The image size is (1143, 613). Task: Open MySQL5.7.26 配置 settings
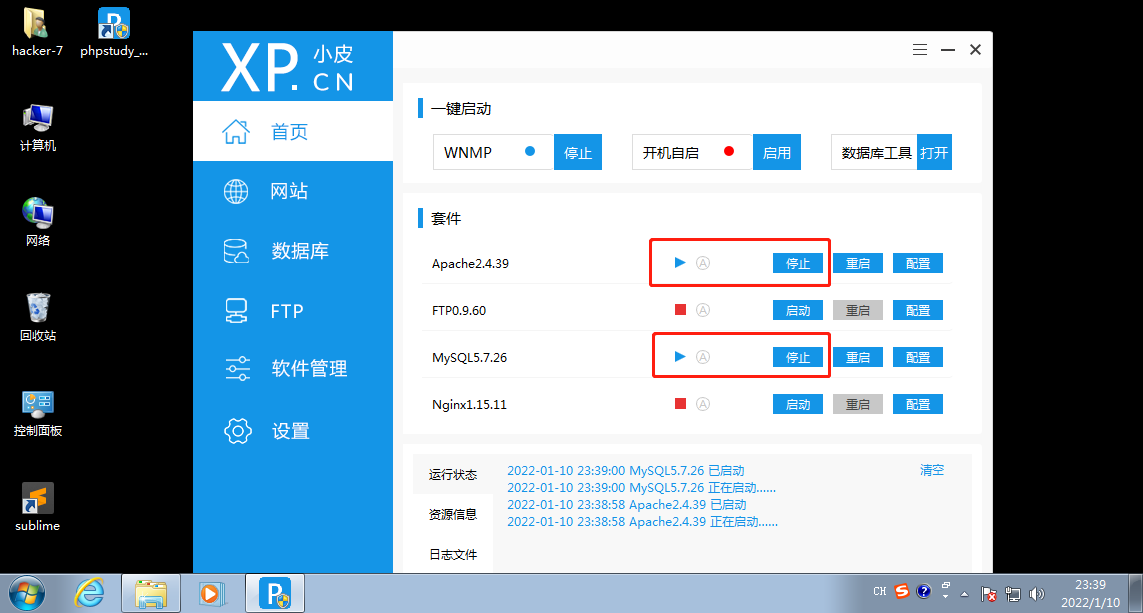tap(918, 357)
